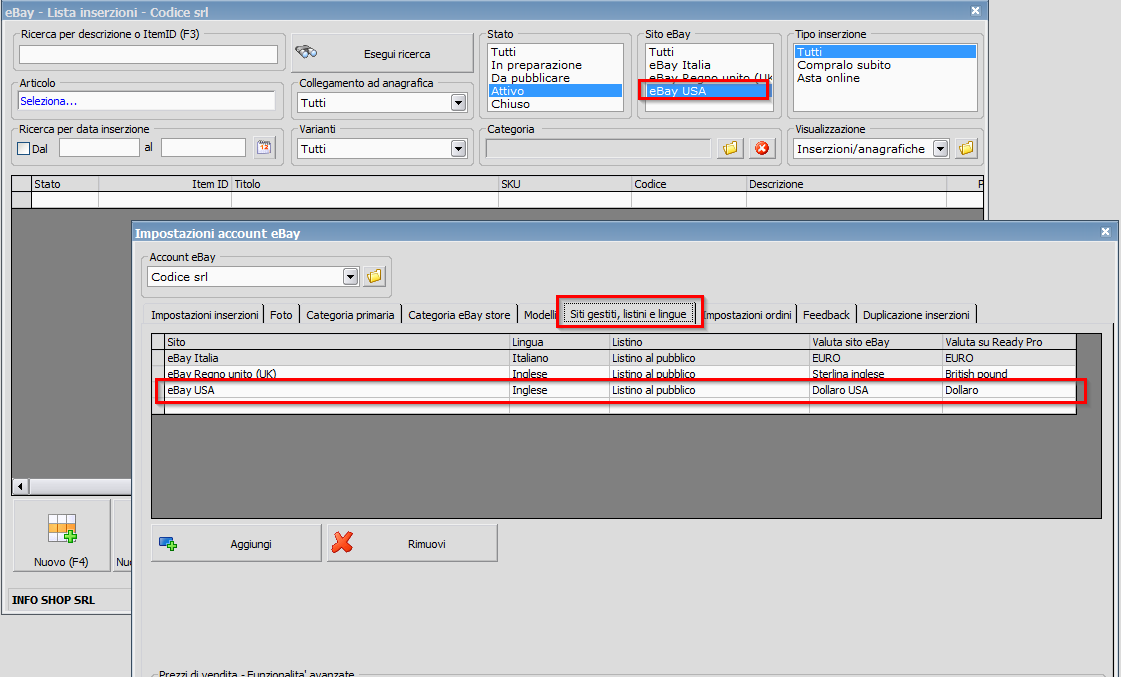Click the Valuta su Ready Pro header

pos(1009,342)
